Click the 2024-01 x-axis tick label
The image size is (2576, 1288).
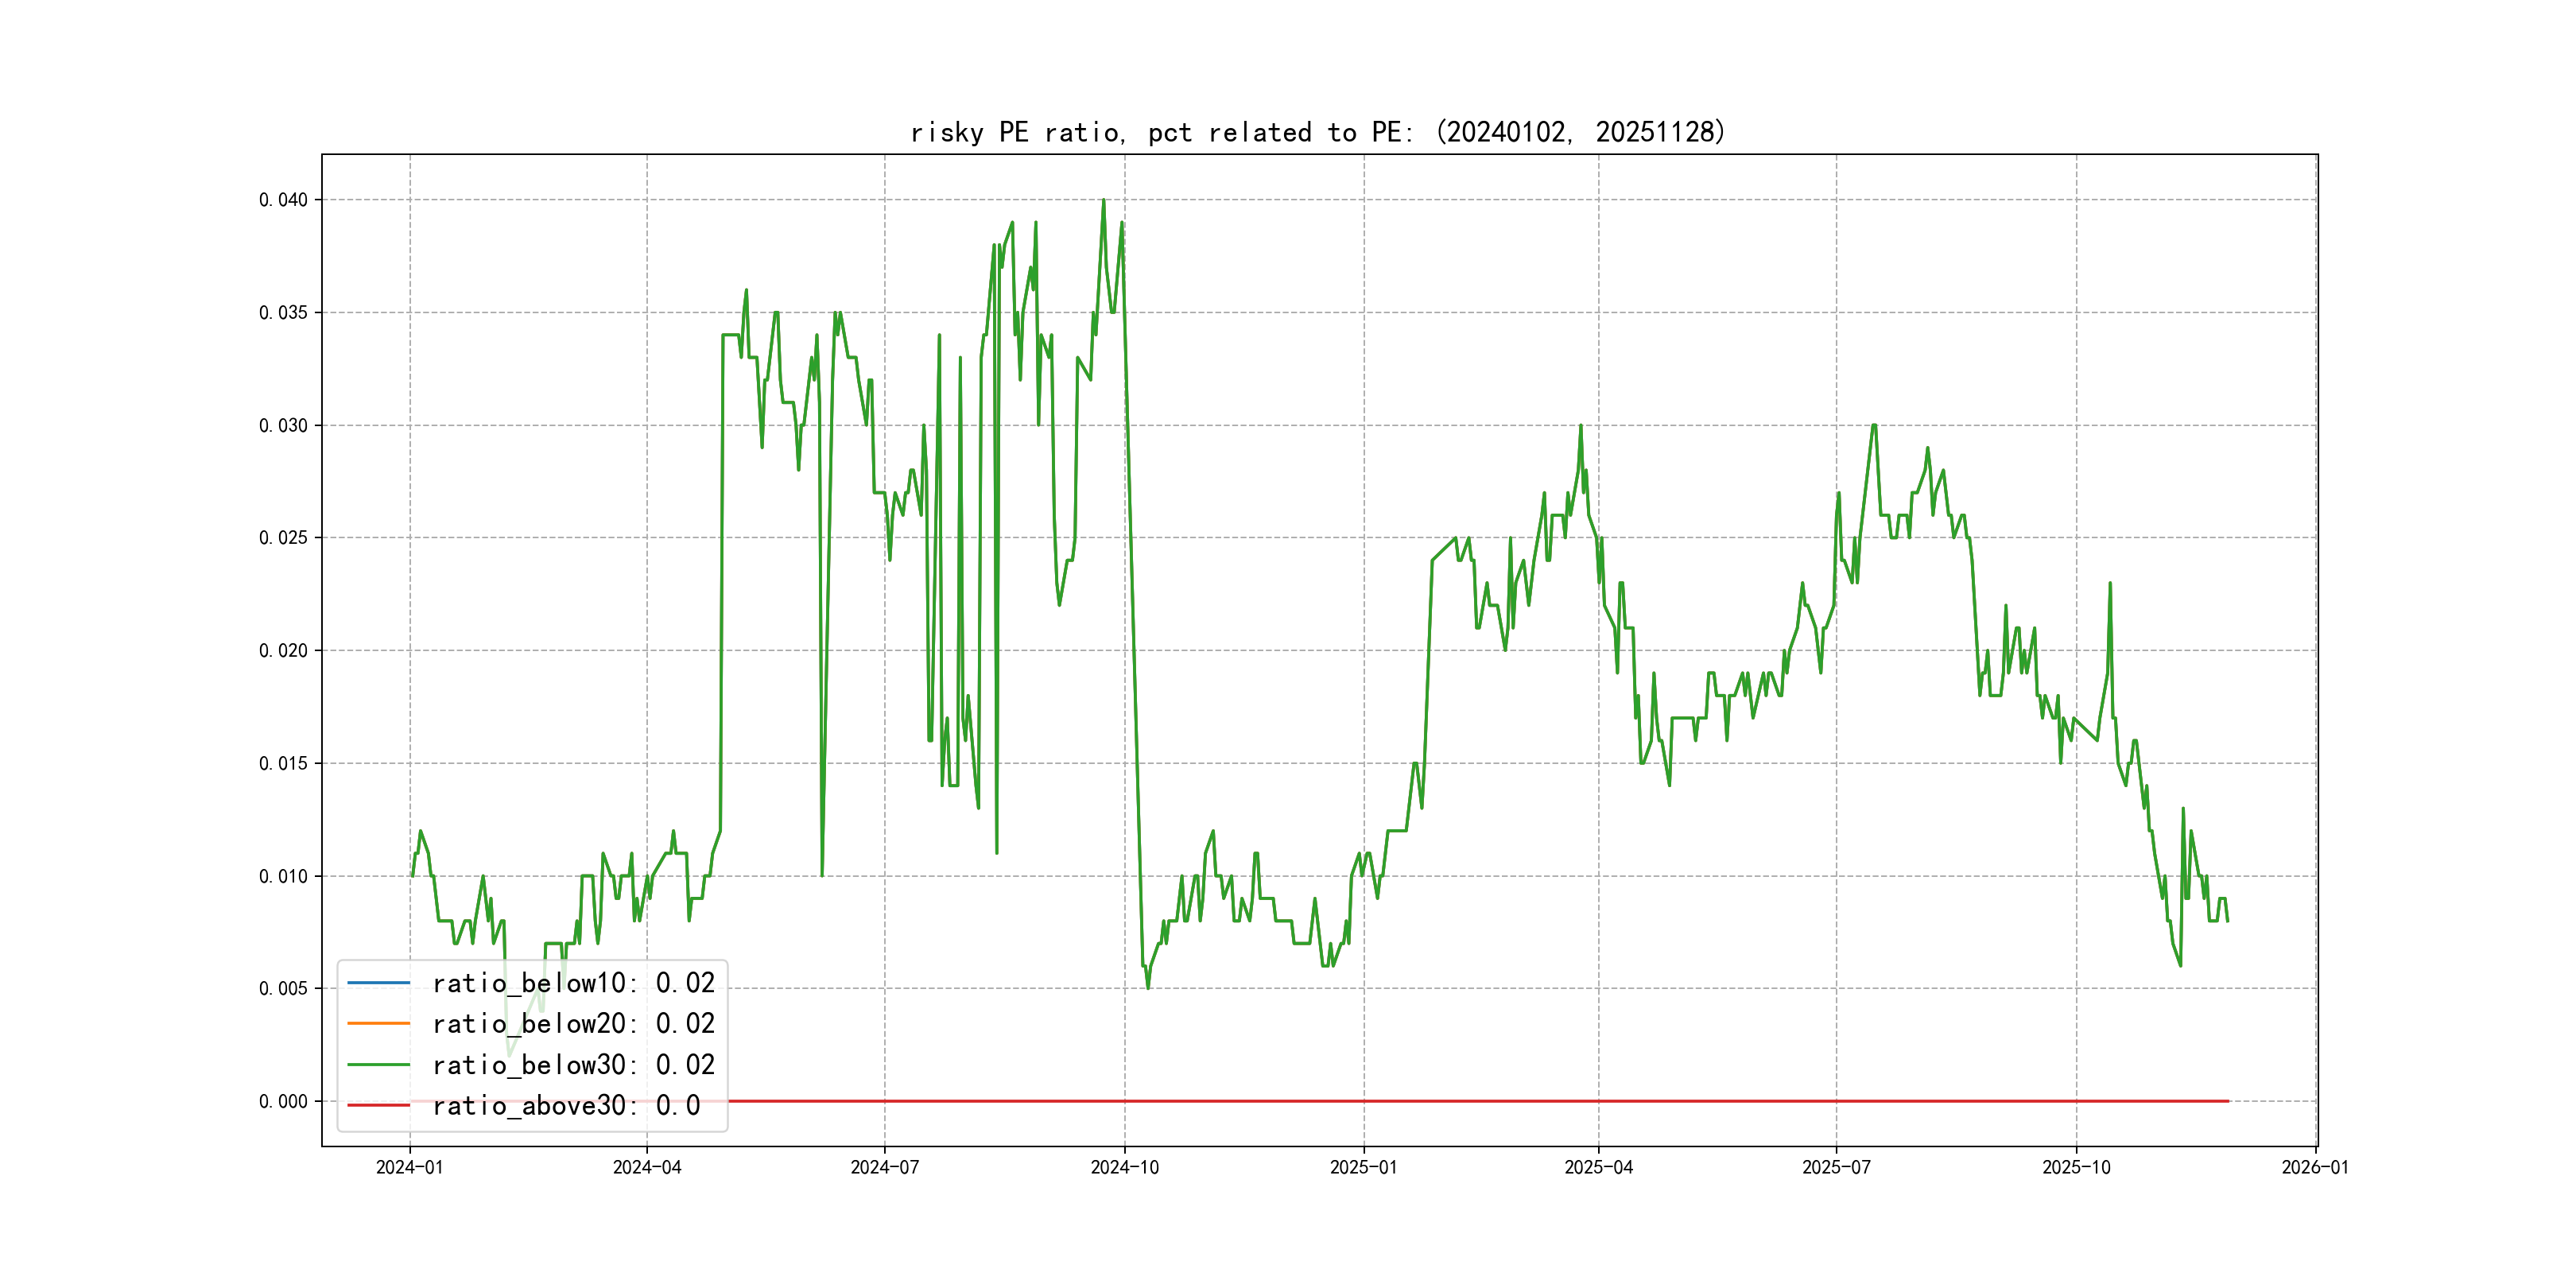point(409,1167)
